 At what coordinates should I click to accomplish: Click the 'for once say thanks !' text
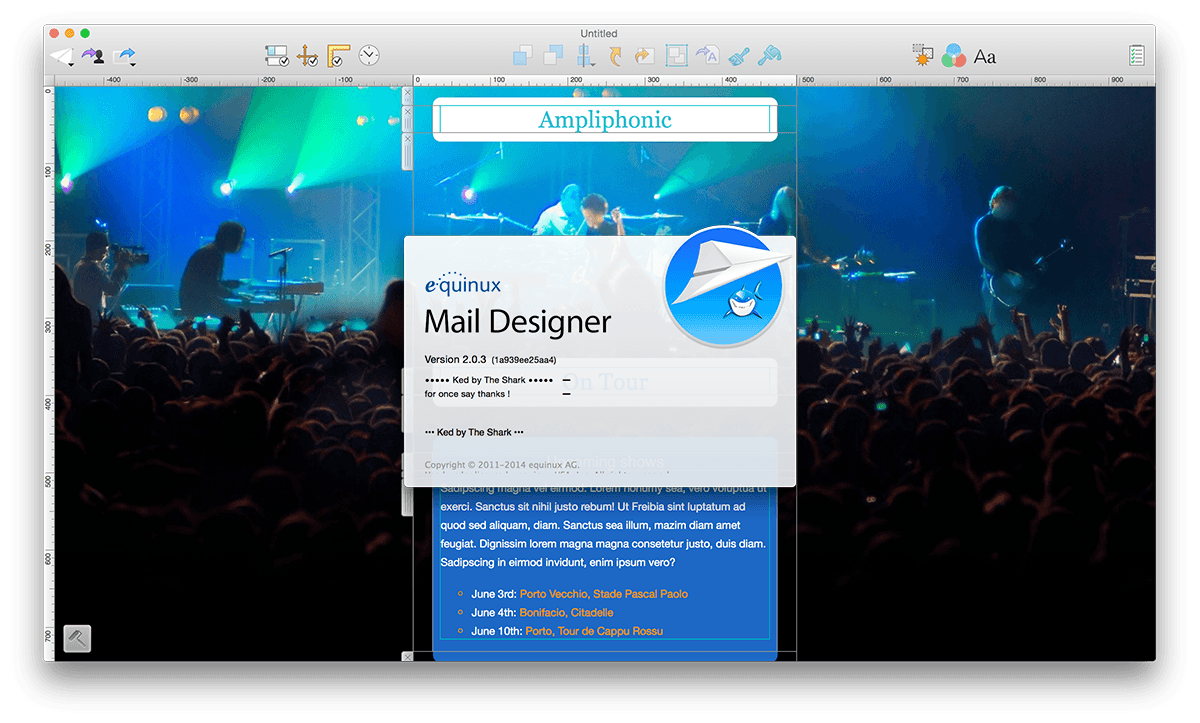click(467, 394)
